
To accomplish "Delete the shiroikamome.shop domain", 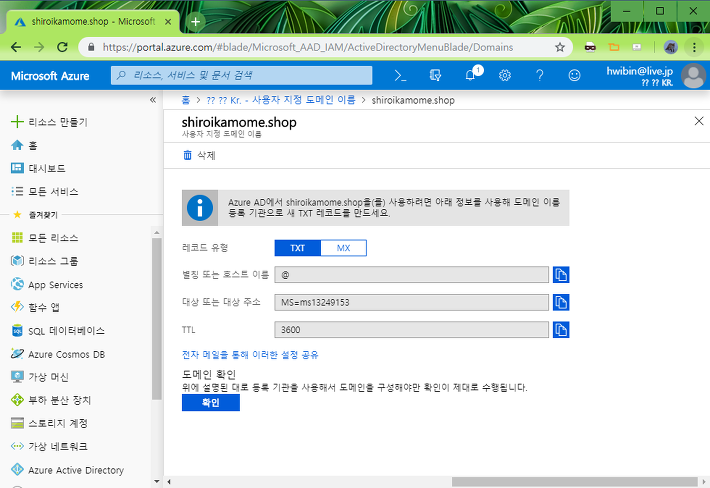I will [199, 155].
